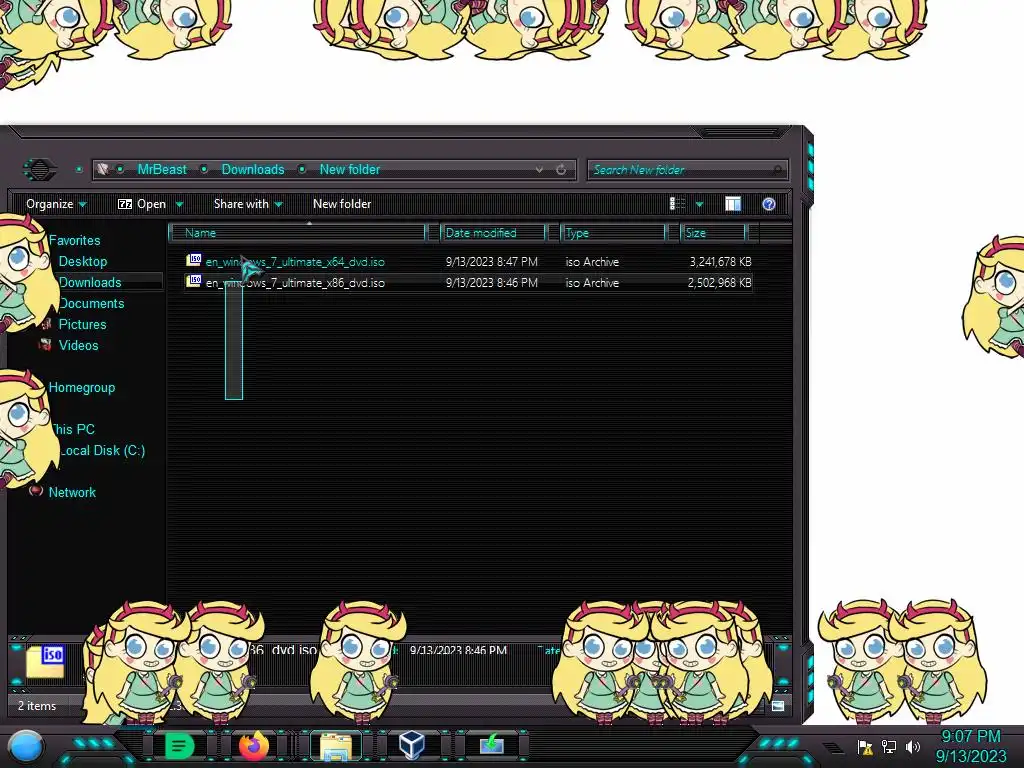
Task: Click the Start orb button
Action: click(x=26, y=747)
